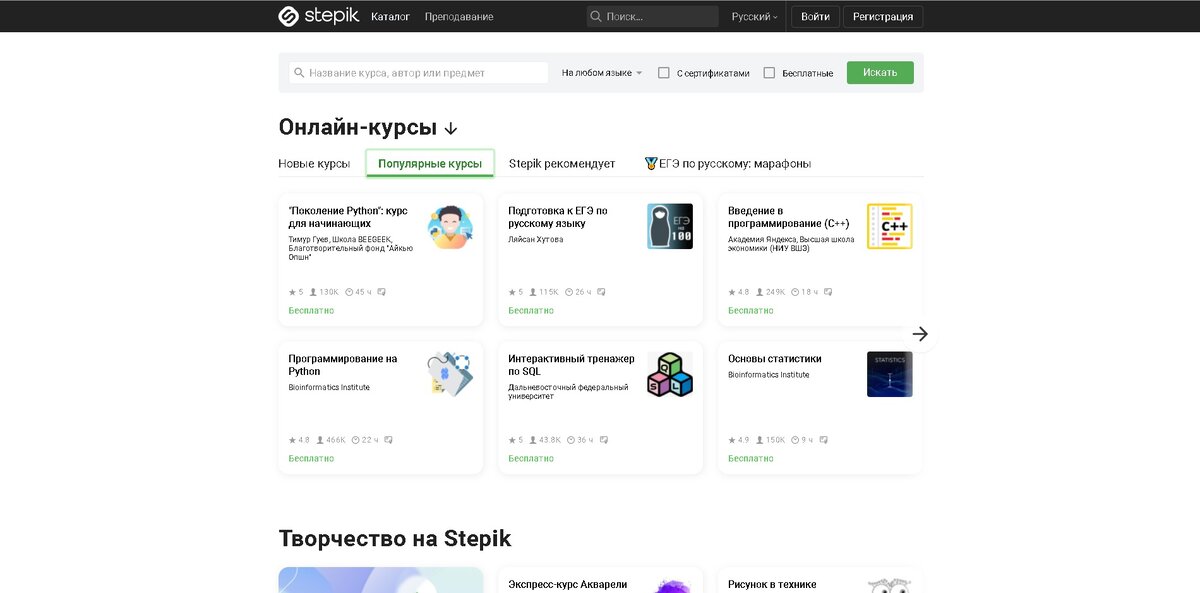Viewport: 1200px width, 593px height.
Task: Click the Stepik logo
Action: point(317,16)
